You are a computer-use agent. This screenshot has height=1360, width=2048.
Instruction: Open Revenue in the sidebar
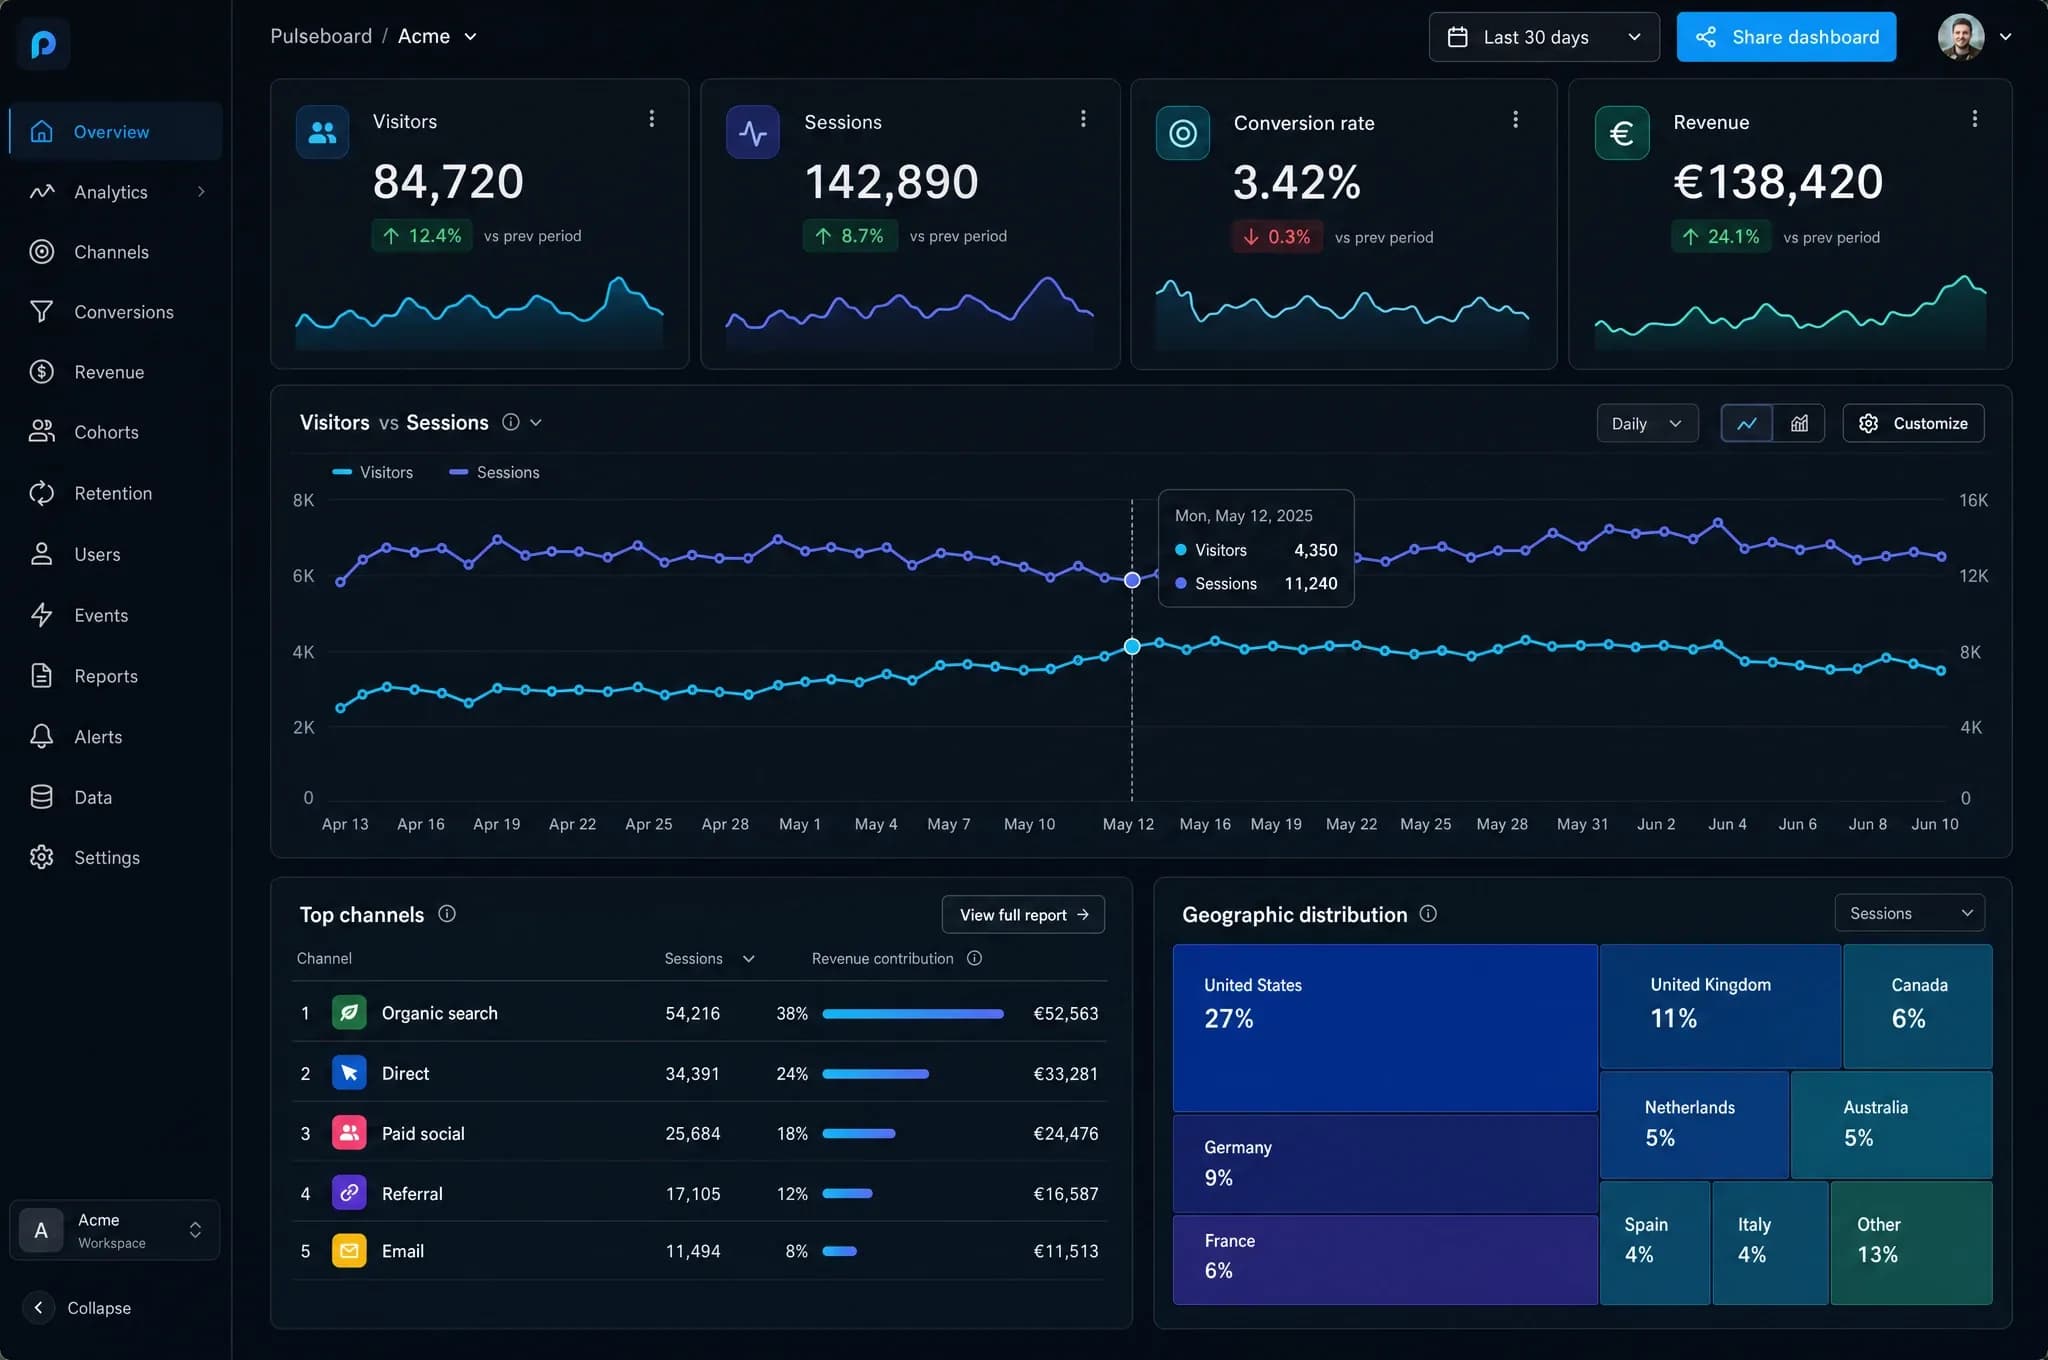pyautogui.click(x=116, y=372)
